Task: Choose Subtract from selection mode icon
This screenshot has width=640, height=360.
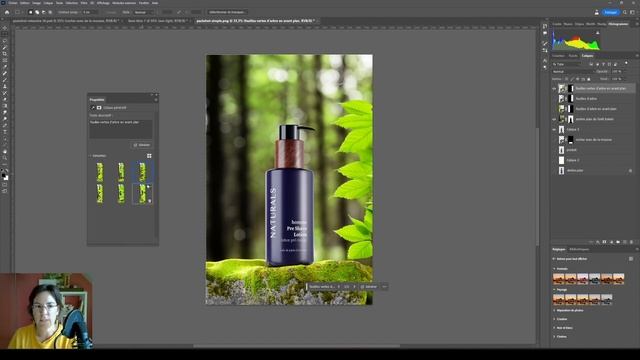Action: [x=44, y=12]
